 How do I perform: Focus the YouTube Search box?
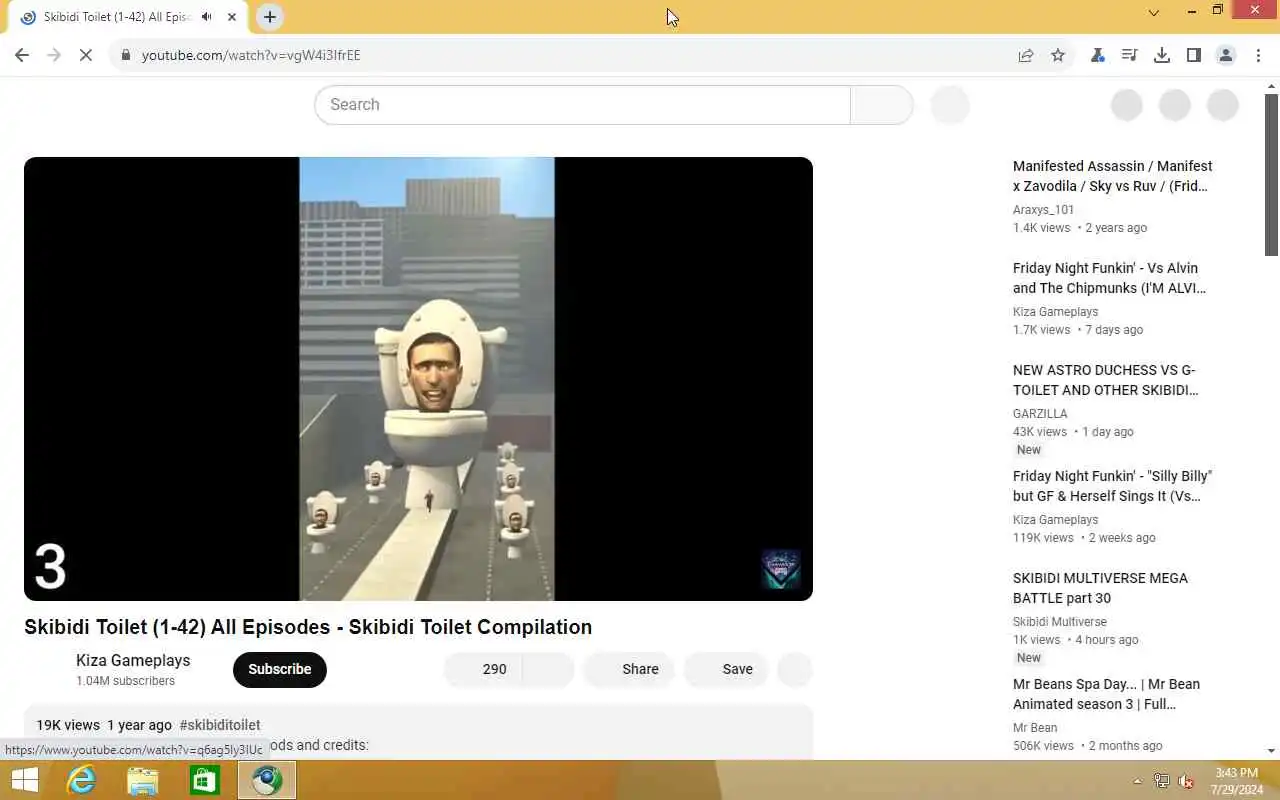pyautogui.click(x=582, y=105)
